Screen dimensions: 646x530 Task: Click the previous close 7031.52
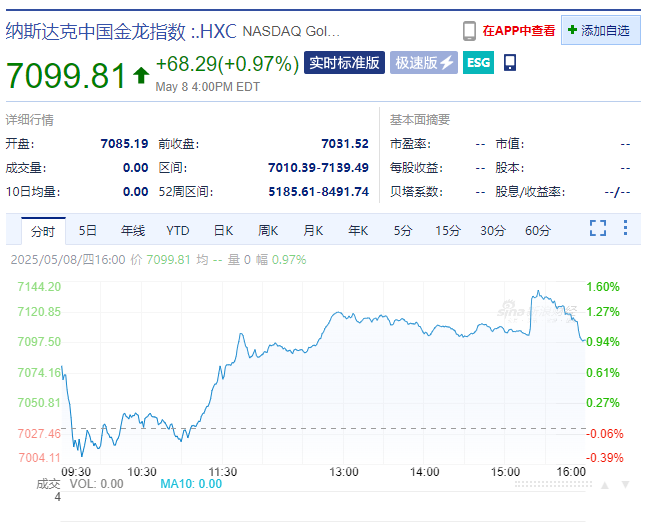345,144
